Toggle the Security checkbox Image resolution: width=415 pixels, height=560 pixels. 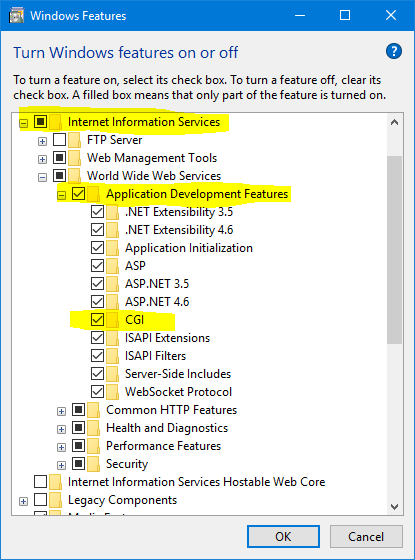tap(79, 464)
